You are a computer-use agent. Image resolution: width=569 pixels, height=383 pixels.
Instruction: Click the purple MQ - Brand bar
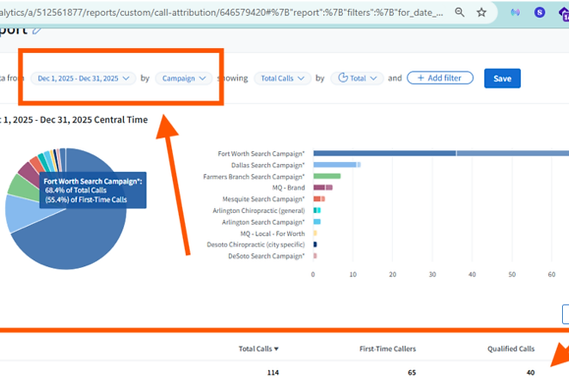pos(323,188)
